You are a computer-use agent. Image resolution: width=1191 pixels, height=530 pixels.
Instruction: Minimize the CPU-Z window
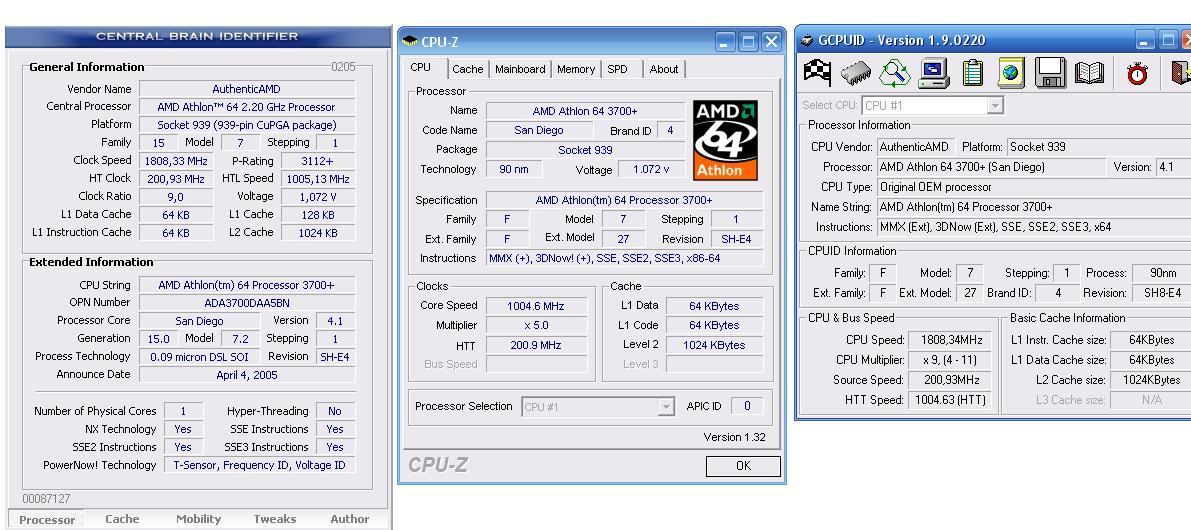[725, 42]
